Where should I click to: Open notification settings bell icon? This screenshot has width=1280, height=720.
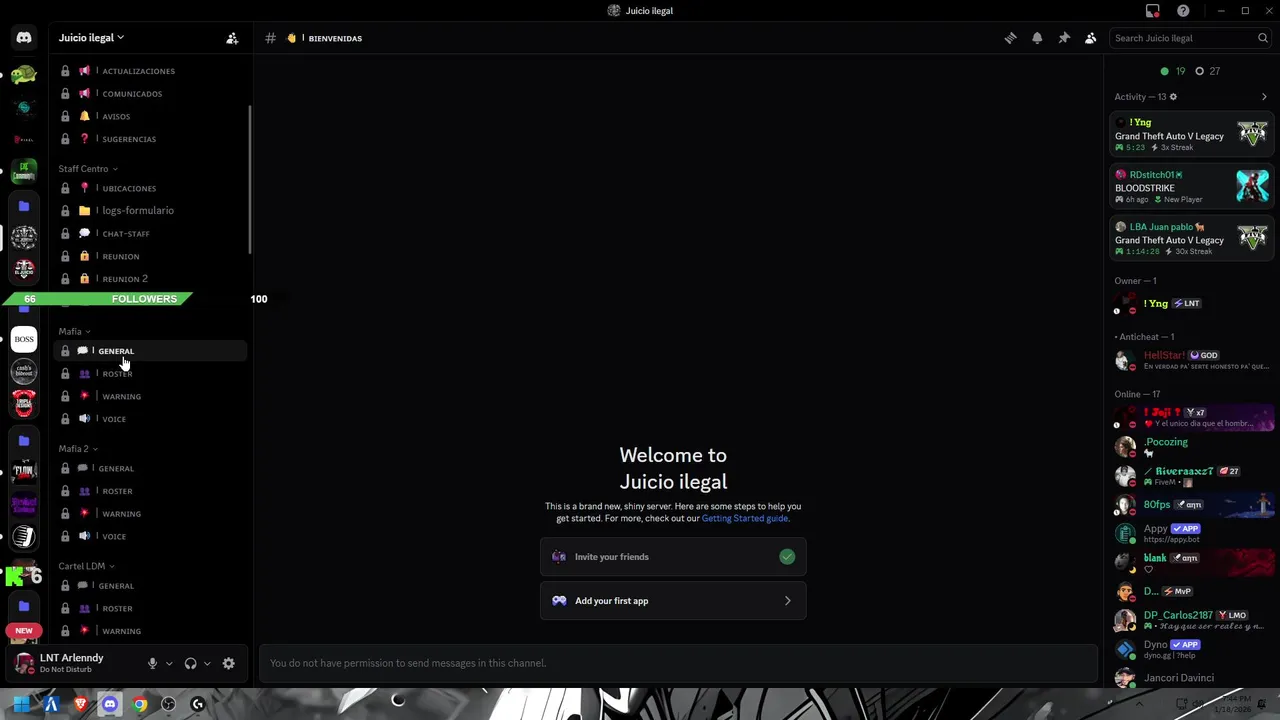[1037, 38]
